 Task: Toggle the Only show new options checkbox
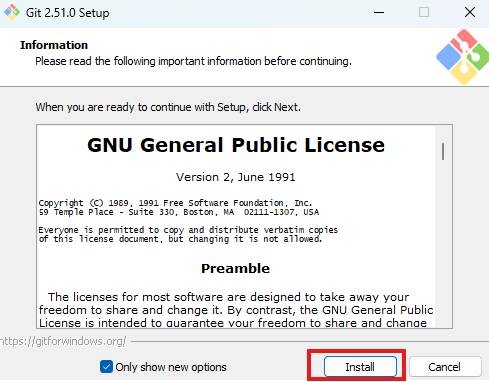(x=106, y=367)
